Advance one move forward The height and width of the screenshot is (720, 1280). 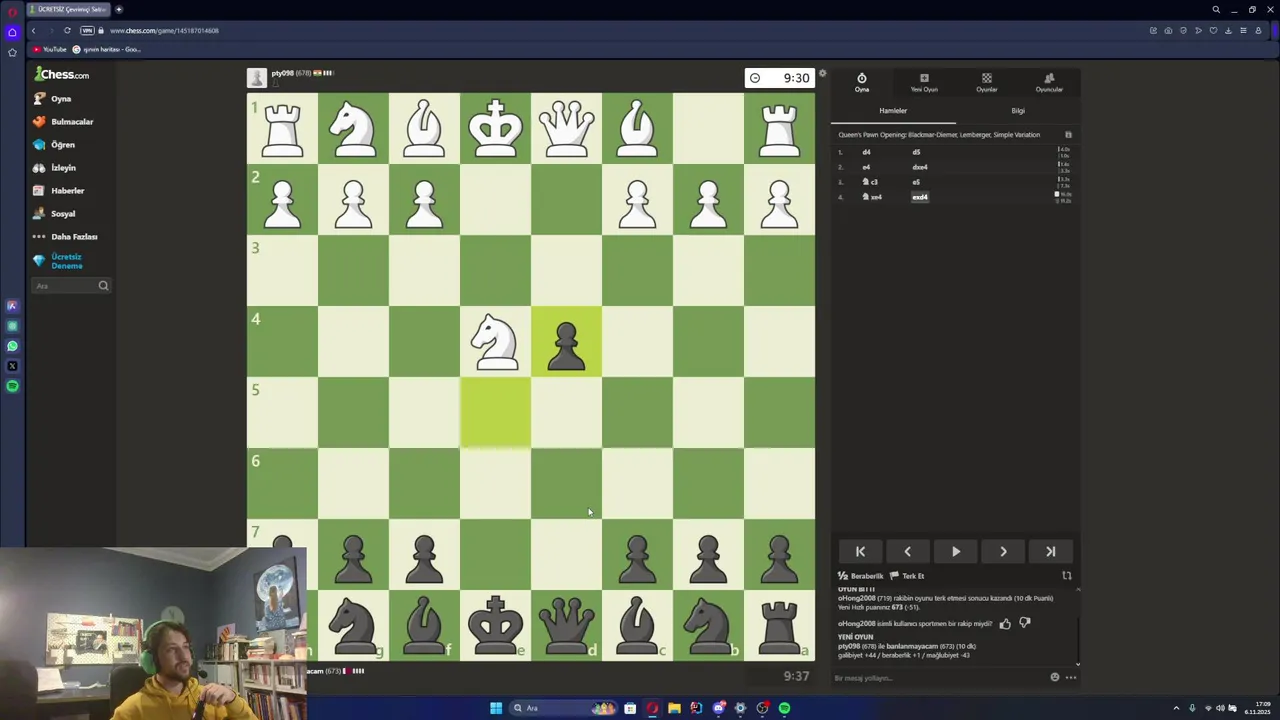1003,552
